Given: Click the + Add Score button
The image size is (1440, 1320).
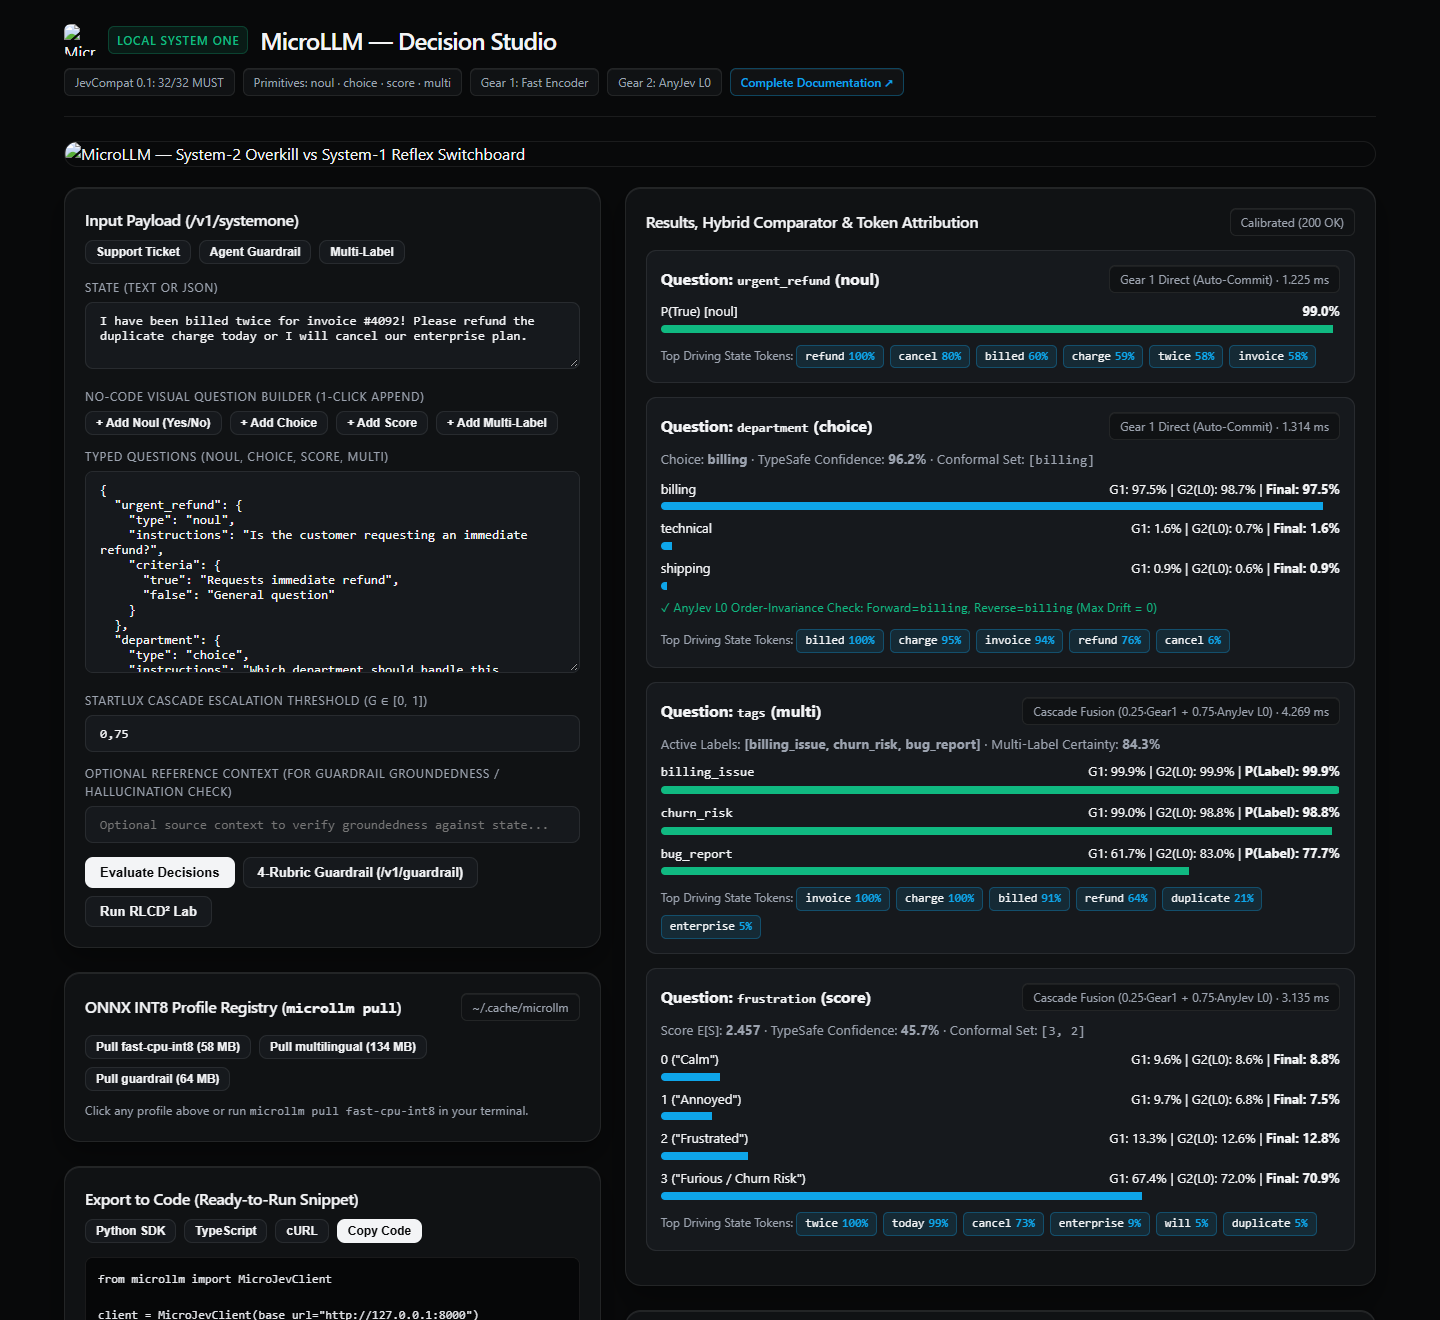Looking at the screenshot, I should click(x=382, y=423).
